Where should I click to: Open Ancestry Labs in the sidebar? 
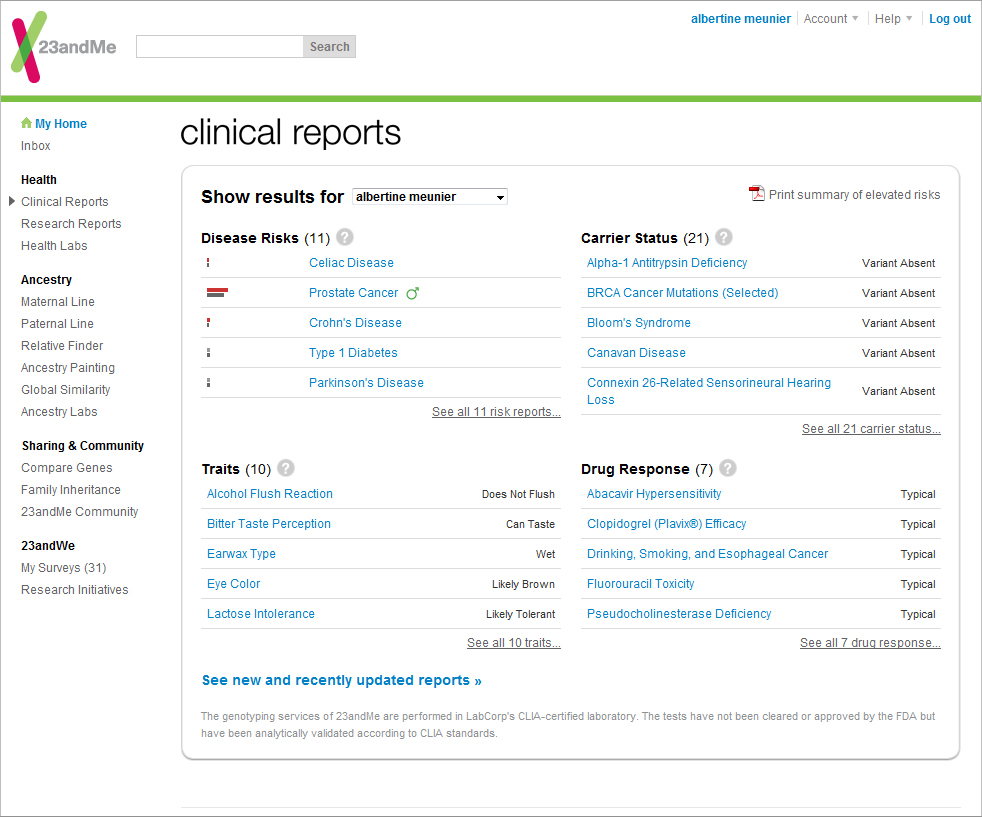(x=59, y=411)
